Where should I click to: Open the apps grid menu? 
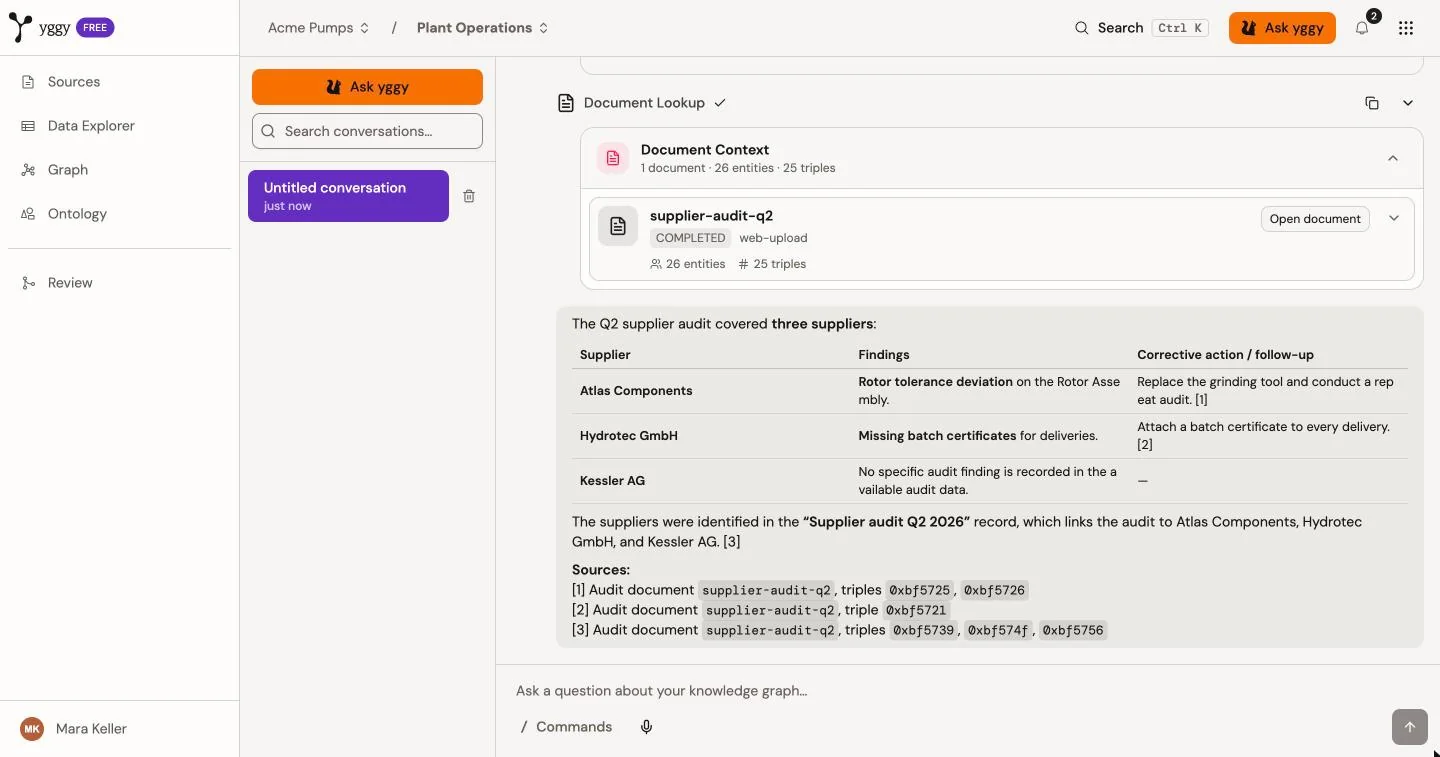click(1406, 28)
